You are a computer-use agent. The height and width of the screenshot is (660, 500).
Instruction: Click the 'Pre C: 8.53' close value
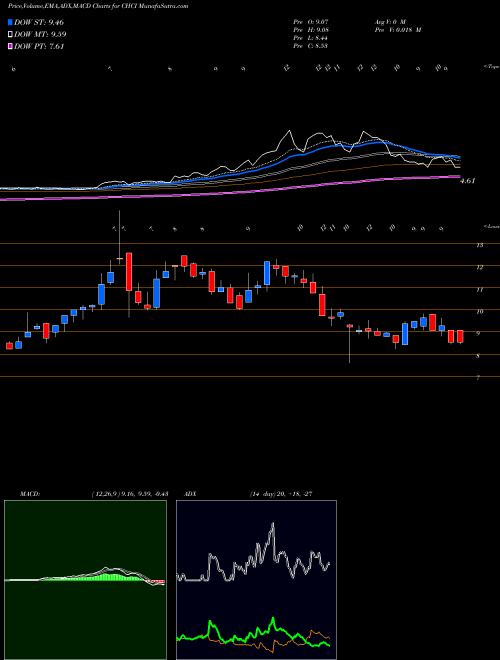(x=311, y=46)
